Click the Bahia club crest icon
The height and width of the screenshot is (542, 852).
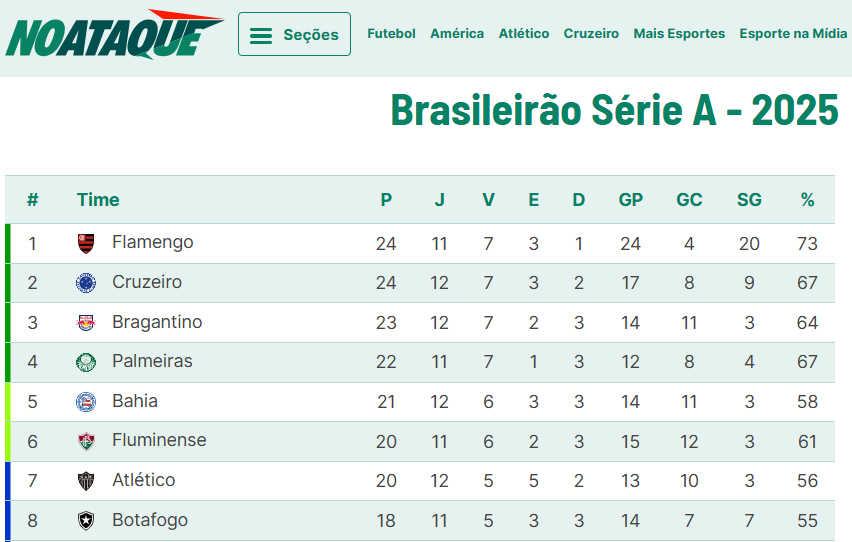(86, 402)
